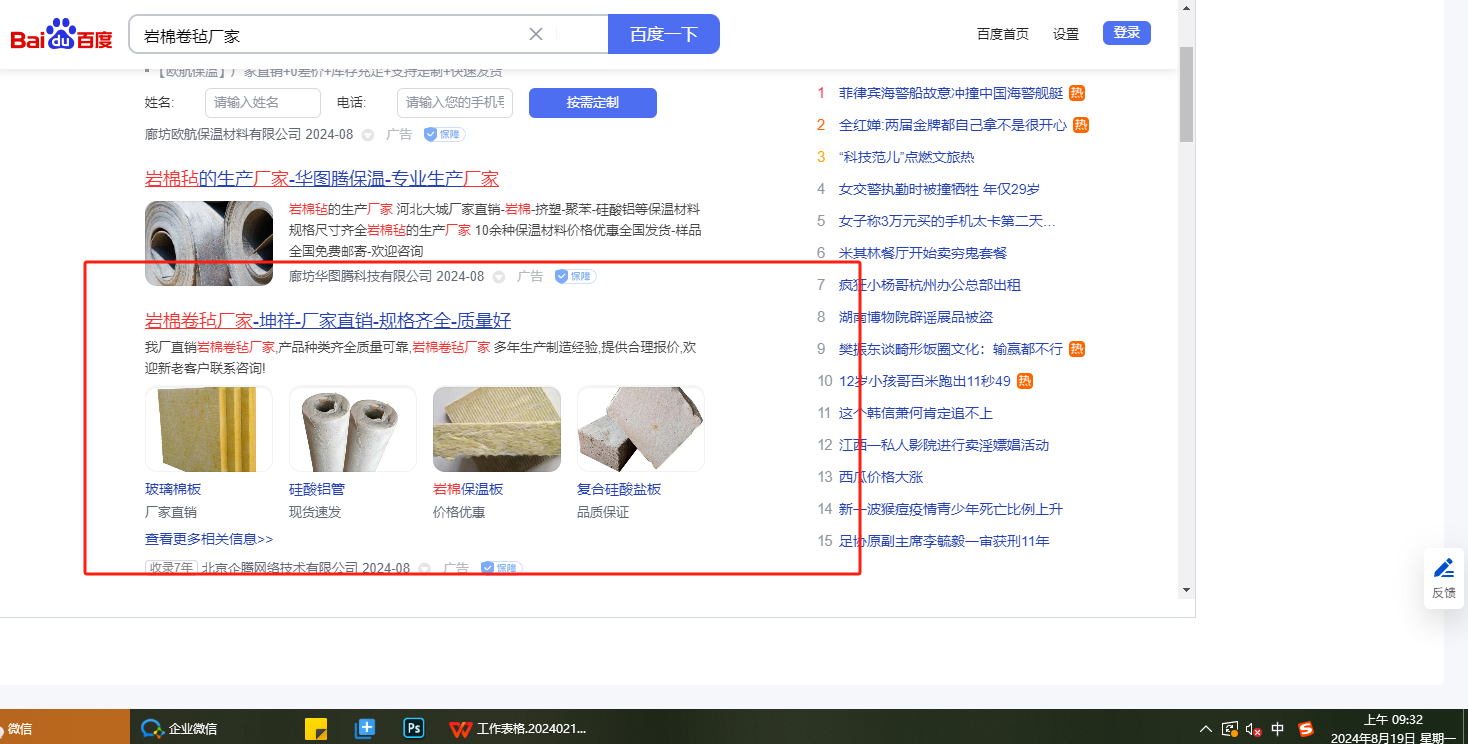Open hot search 湖南博物院辟谣展品被盗

(x=916, y=317)
